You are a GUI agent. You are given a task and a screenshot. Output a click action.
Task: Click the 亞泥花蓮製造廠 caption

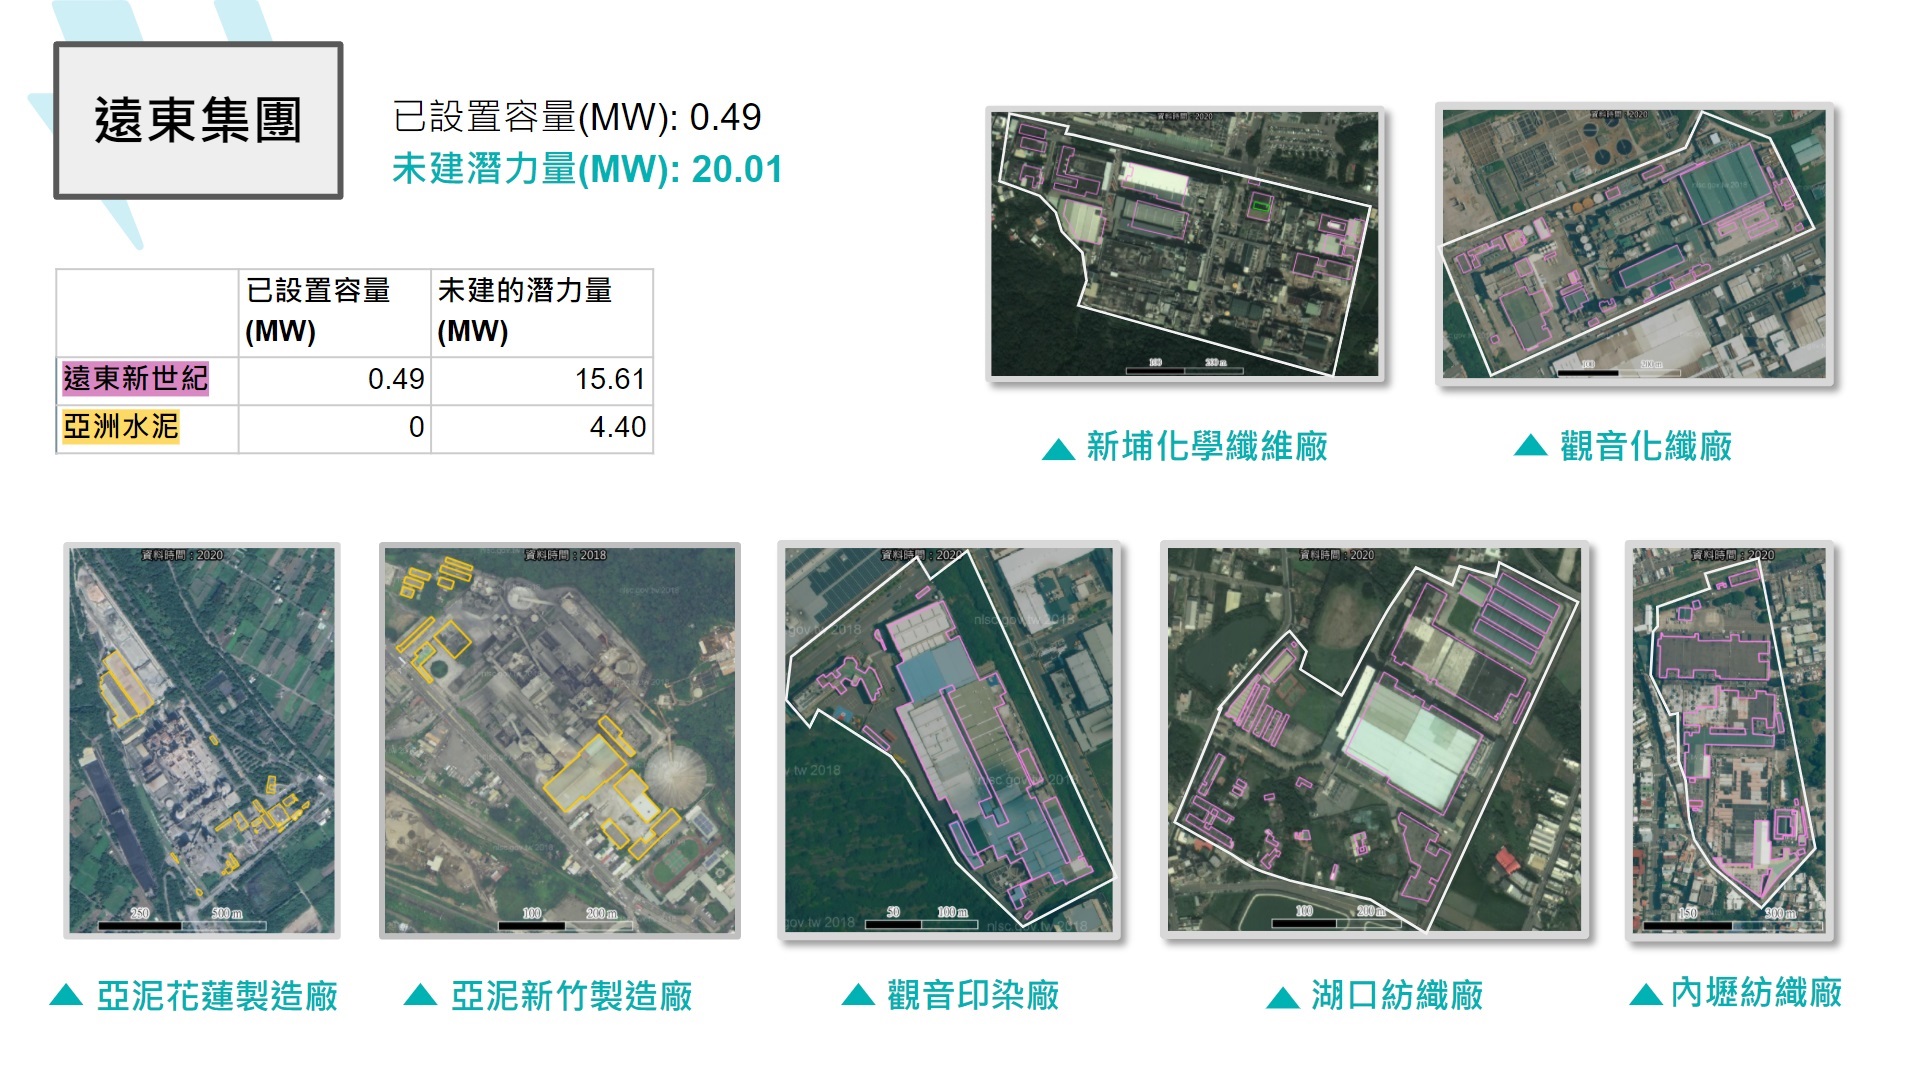[217, 996]
